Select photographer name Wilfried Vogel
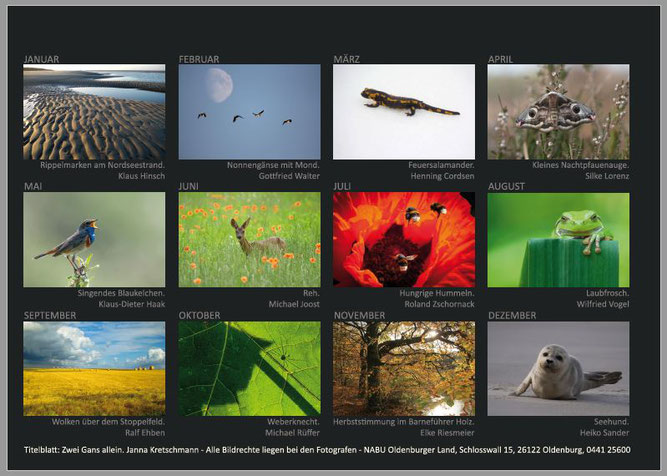 coord(603,304)
